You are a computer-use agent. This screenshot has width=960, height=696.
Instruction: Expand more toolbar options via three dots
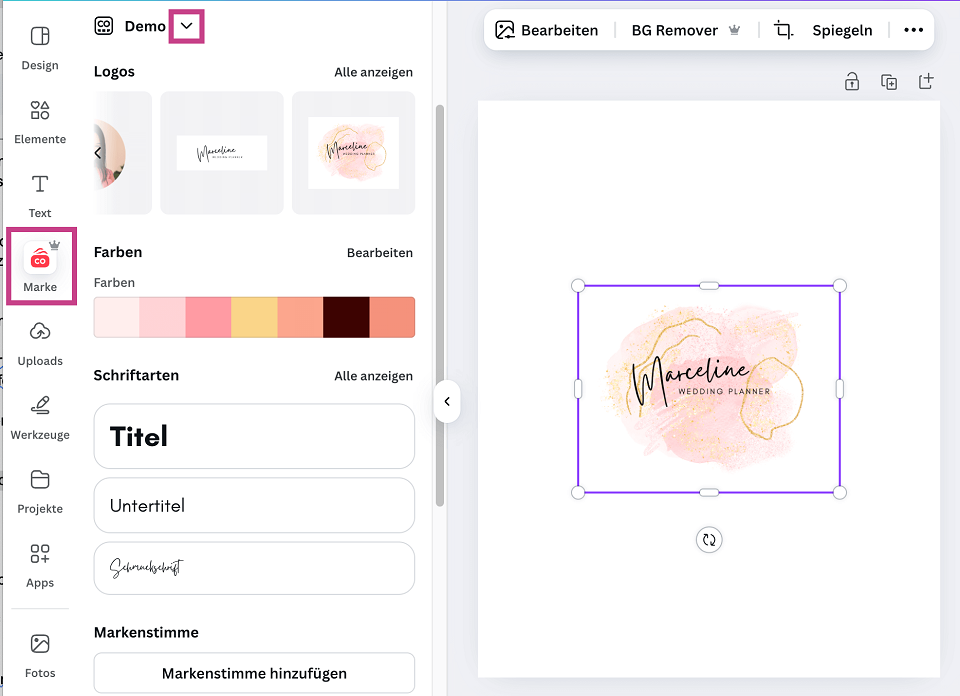pos(912,30)
